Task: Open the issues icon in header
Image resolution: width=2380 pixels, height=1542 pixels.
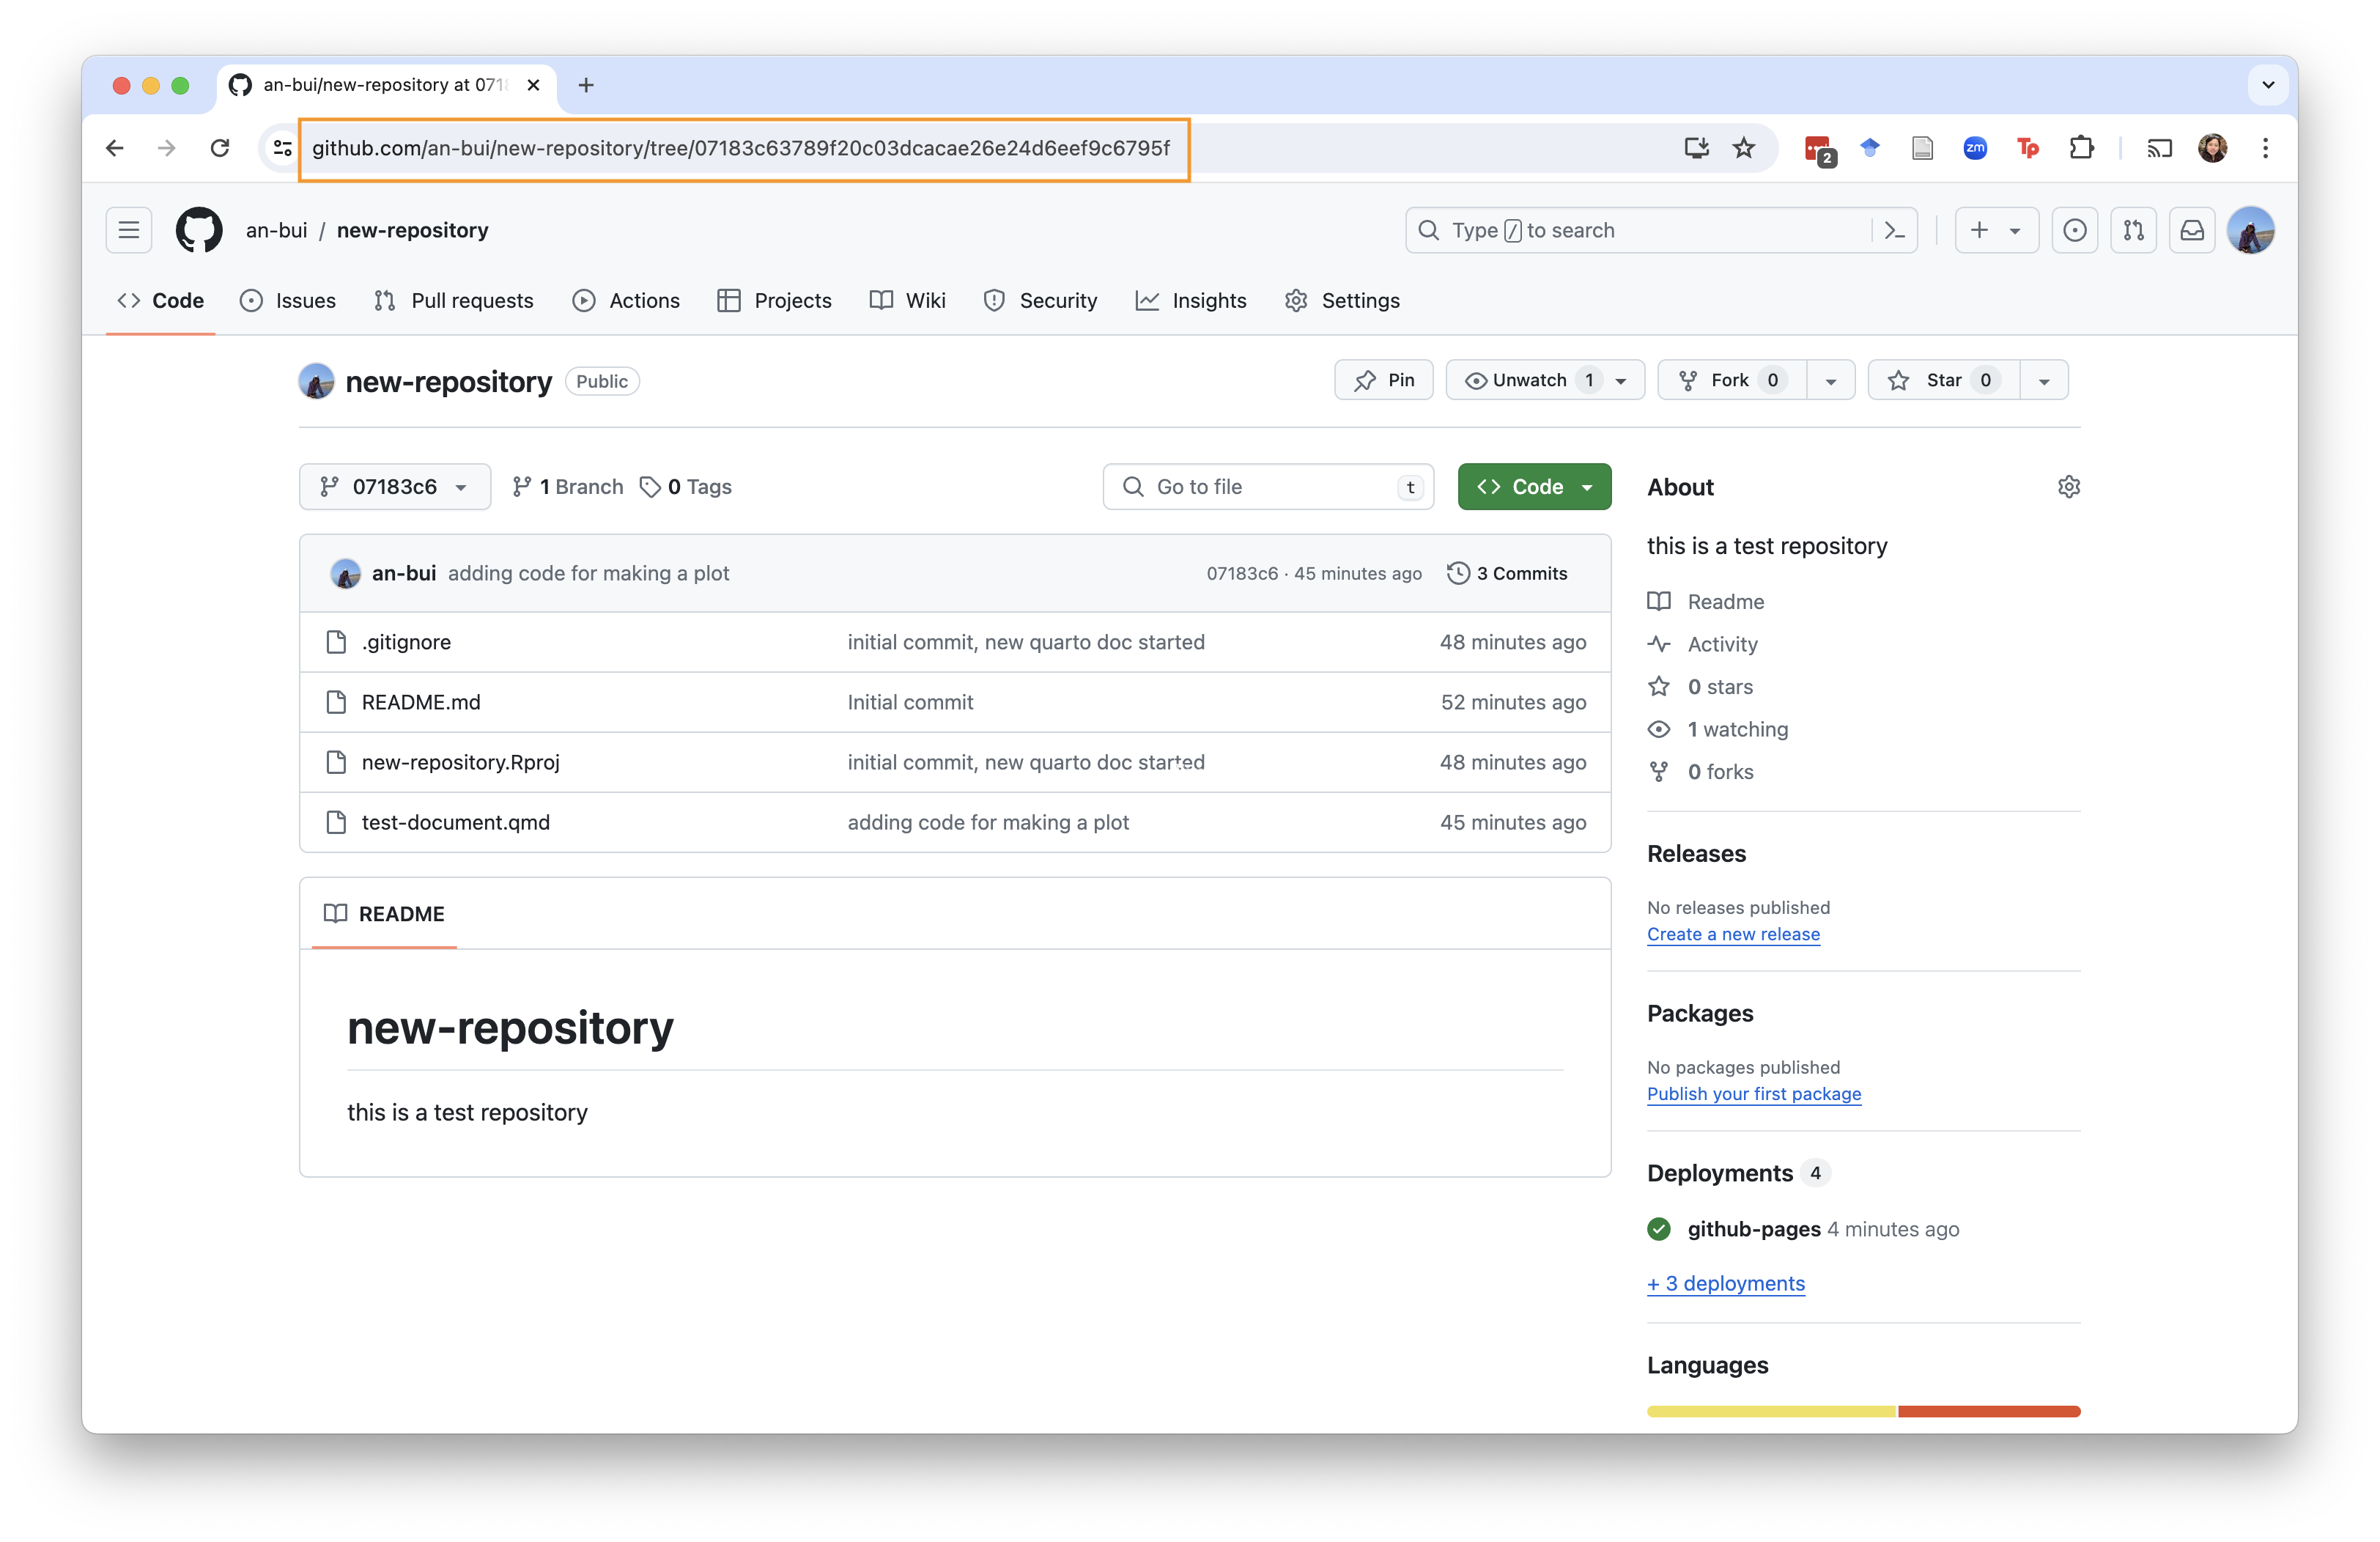Action: pos(2075,230)
